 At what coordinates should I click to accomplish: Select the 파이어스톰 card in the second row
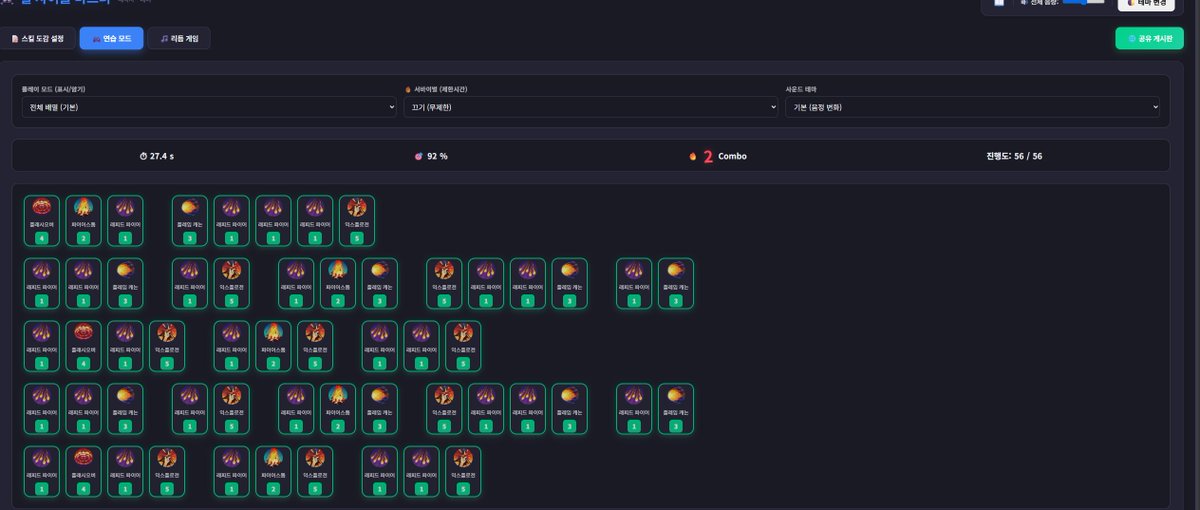338,284
